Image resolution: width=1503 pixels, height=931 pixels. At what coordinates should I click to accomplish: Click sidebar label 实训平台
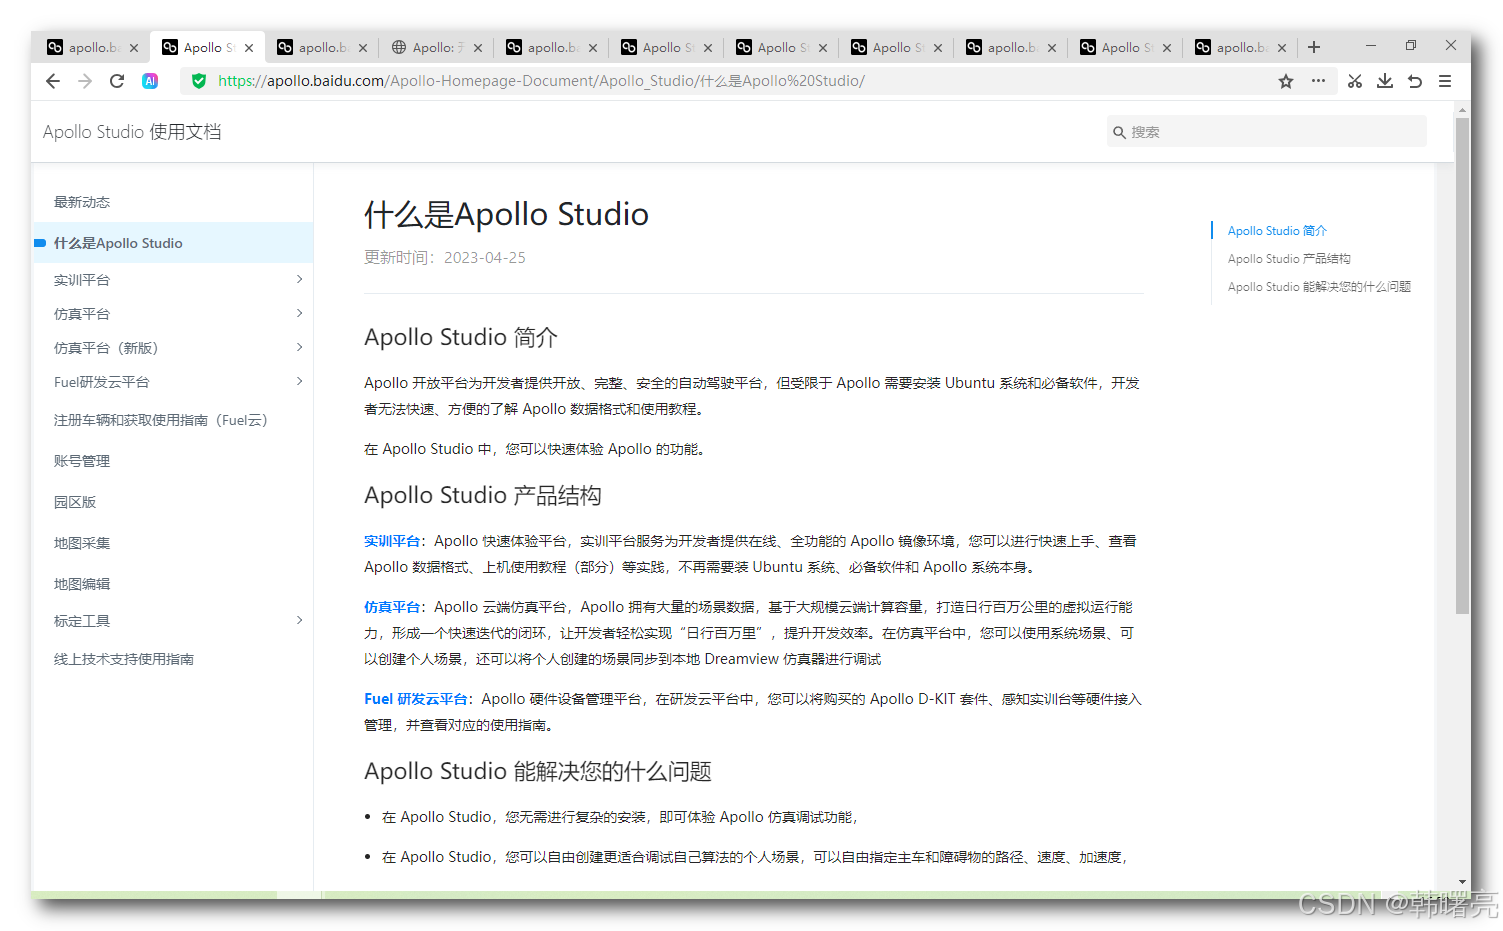click(x=82, y=280)
